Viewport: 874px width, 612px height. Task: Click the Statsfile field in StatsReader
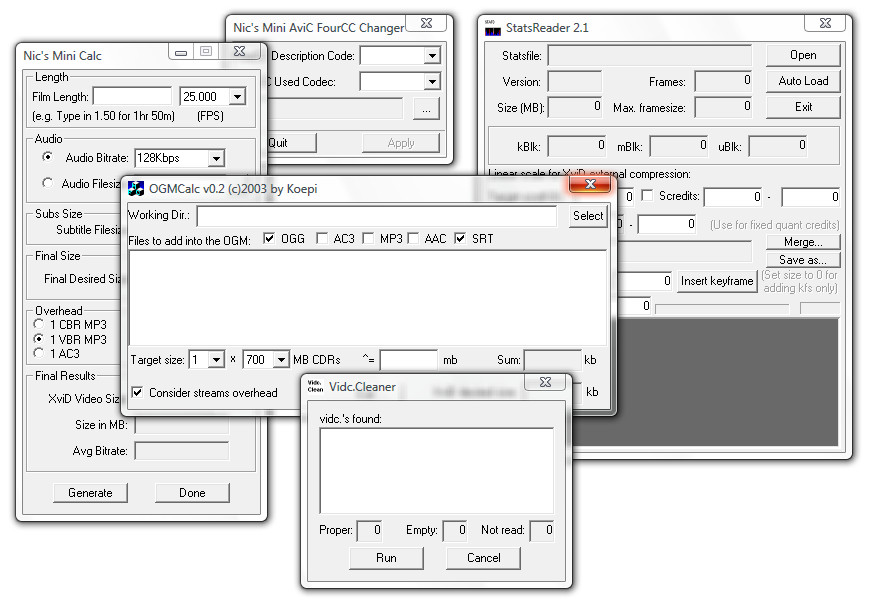(649, 56)
